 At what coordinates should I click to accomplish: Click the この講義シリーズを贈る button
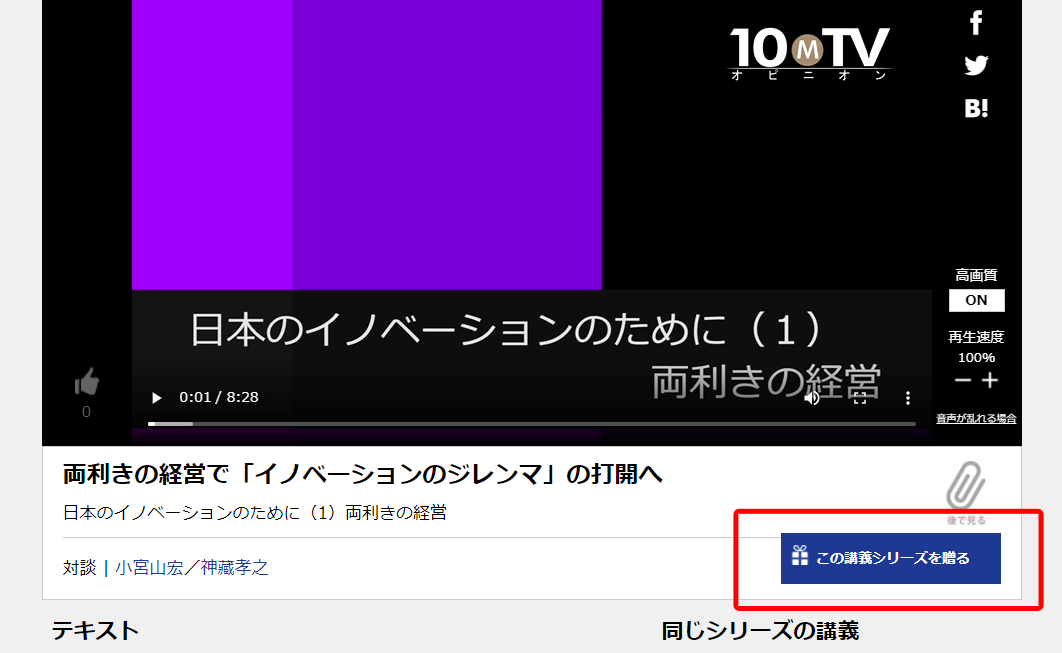pos(891,558)
